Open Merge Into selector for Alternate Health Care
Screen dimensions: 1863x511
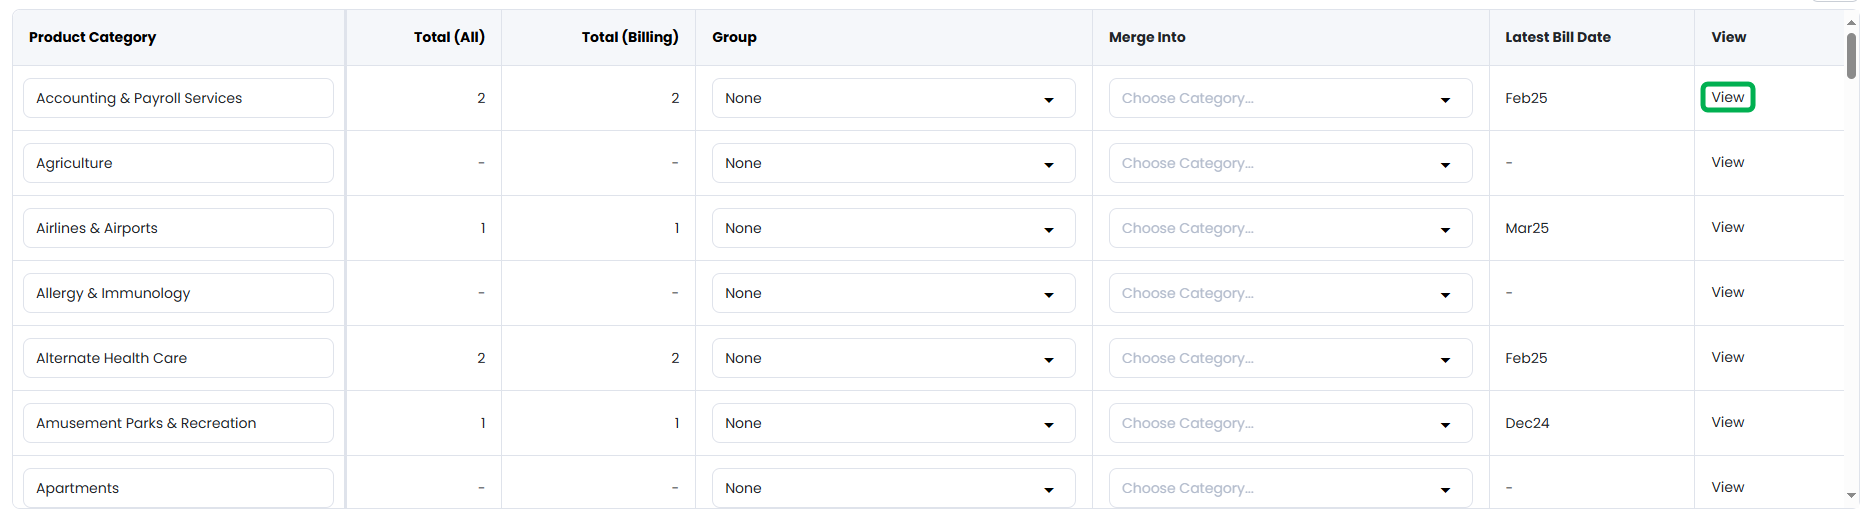click(1290, 358)
